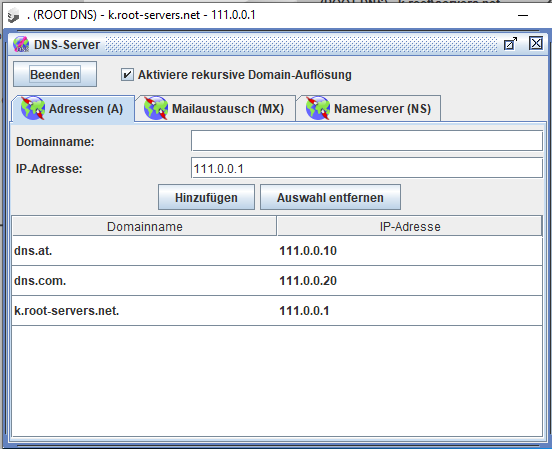Click the DNS-Server globe icon in panel header
Image resolution: width=552 pixels, height=449 pixels.
21,44
